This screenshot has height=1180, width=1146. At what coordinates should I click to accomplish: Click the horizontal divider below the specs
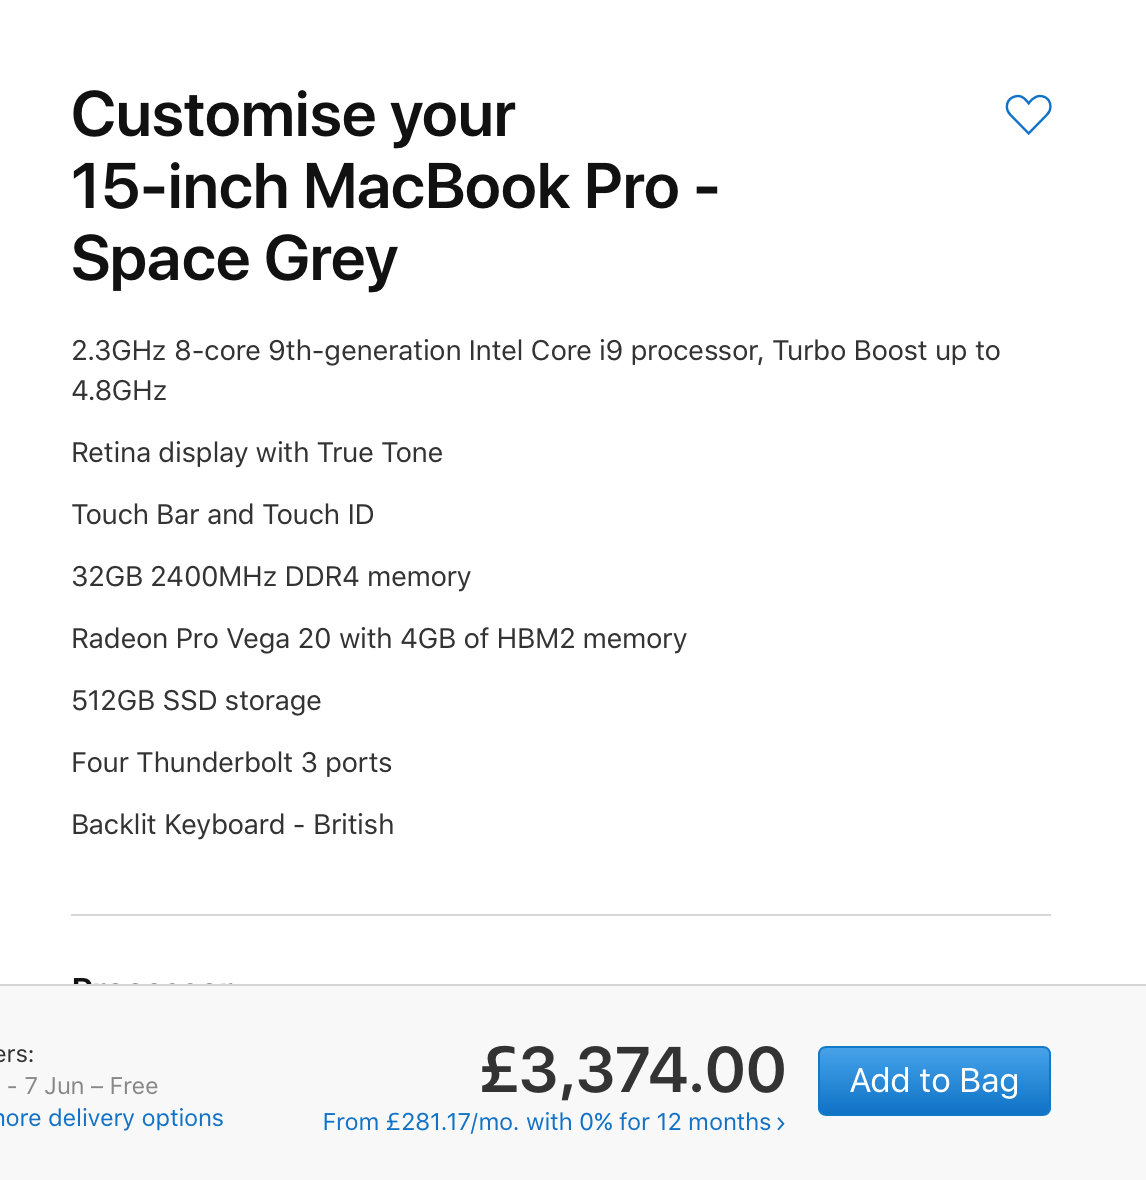(x=560, y=915)
